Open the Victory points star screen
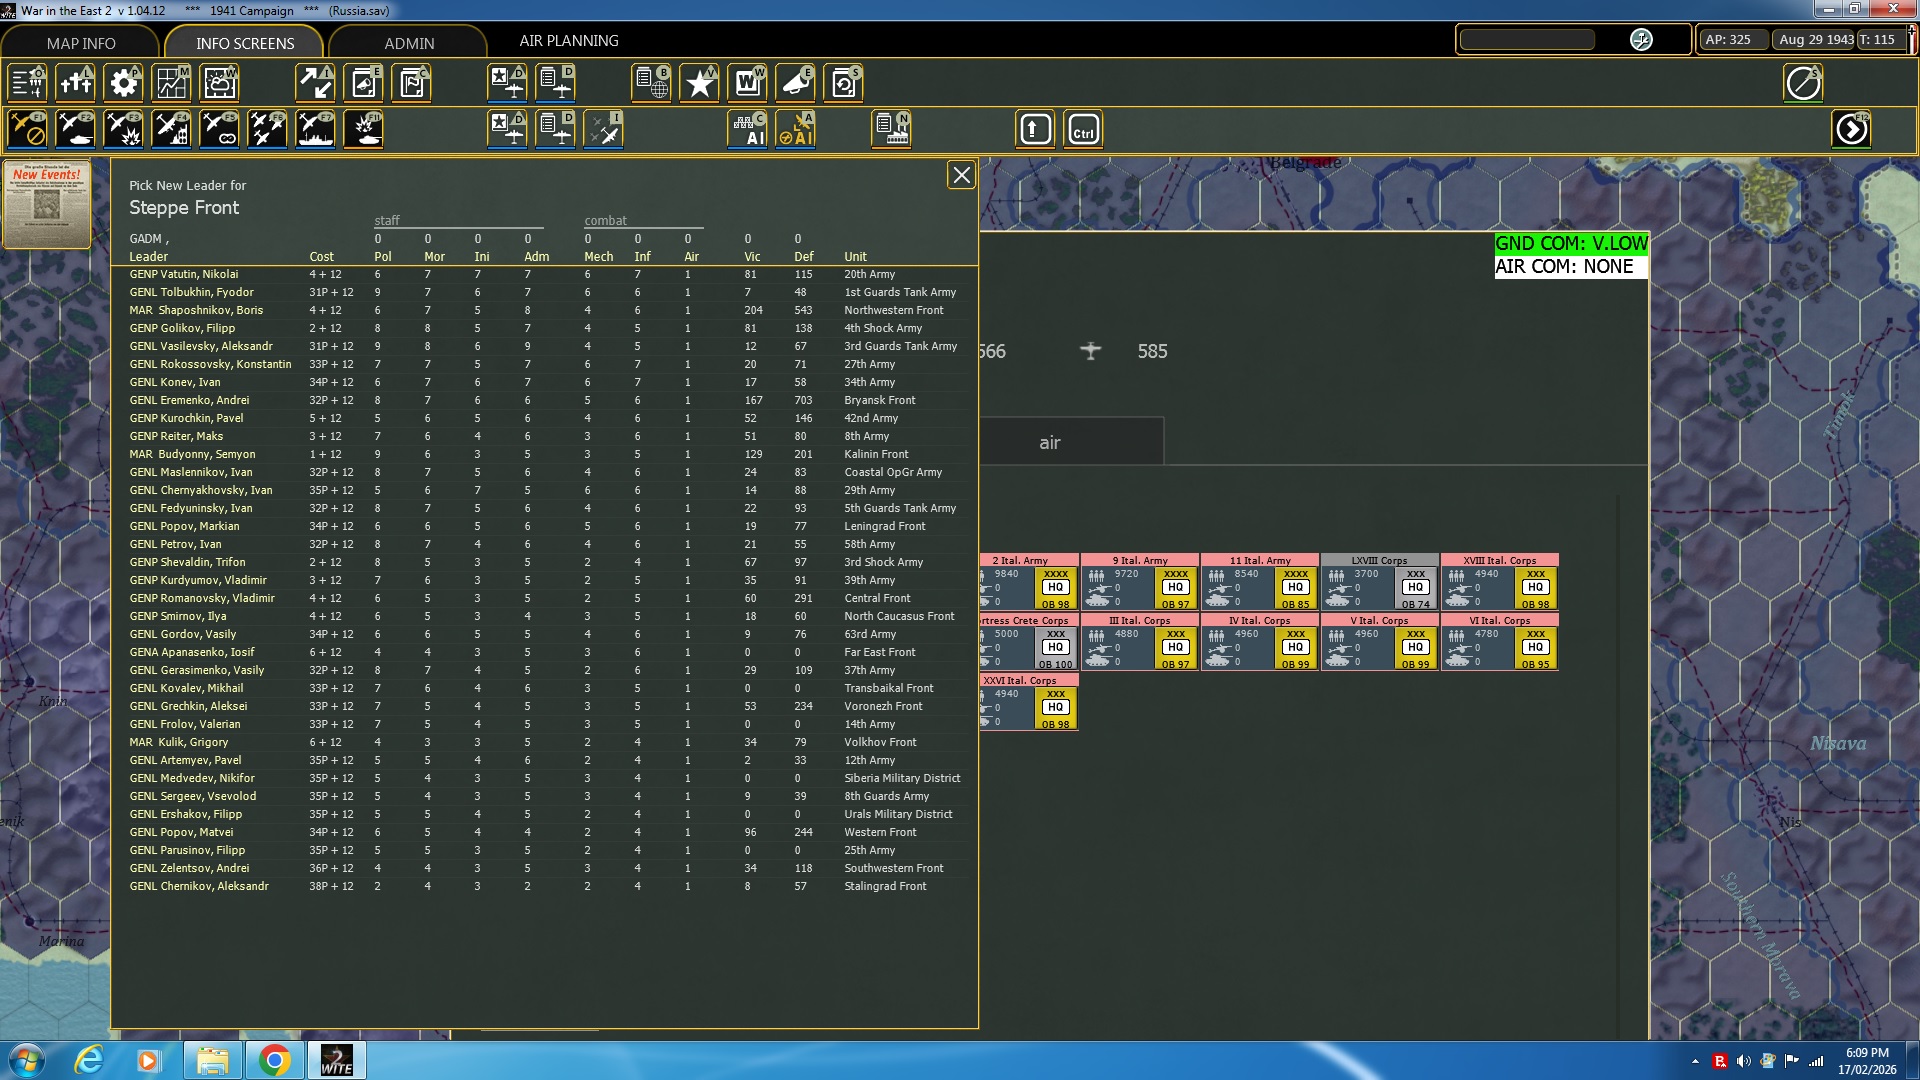The image size is (1920, 1080). coord(699,83)
